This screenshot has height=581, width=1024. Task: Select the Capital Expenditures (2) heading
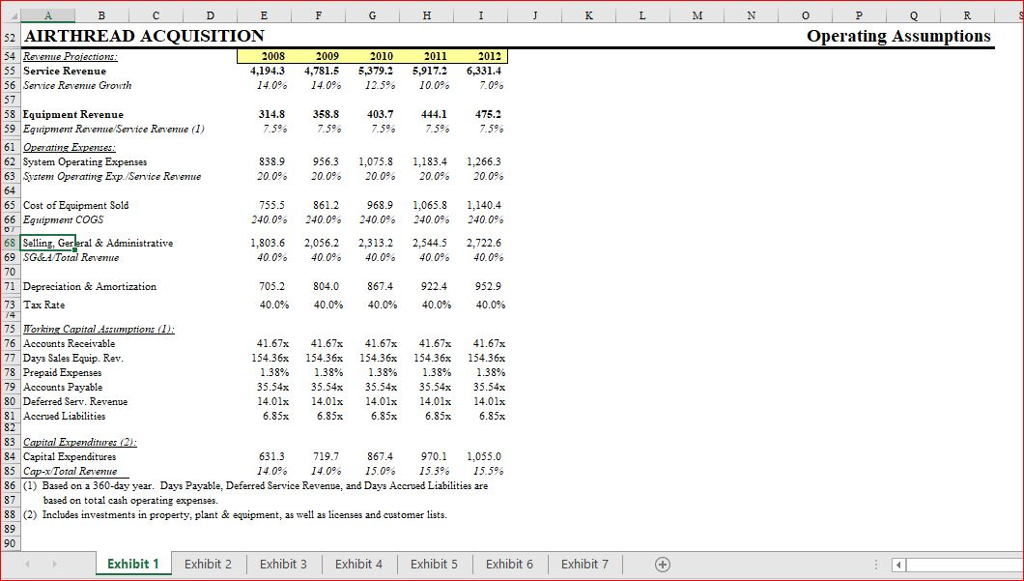pos(80,442)
